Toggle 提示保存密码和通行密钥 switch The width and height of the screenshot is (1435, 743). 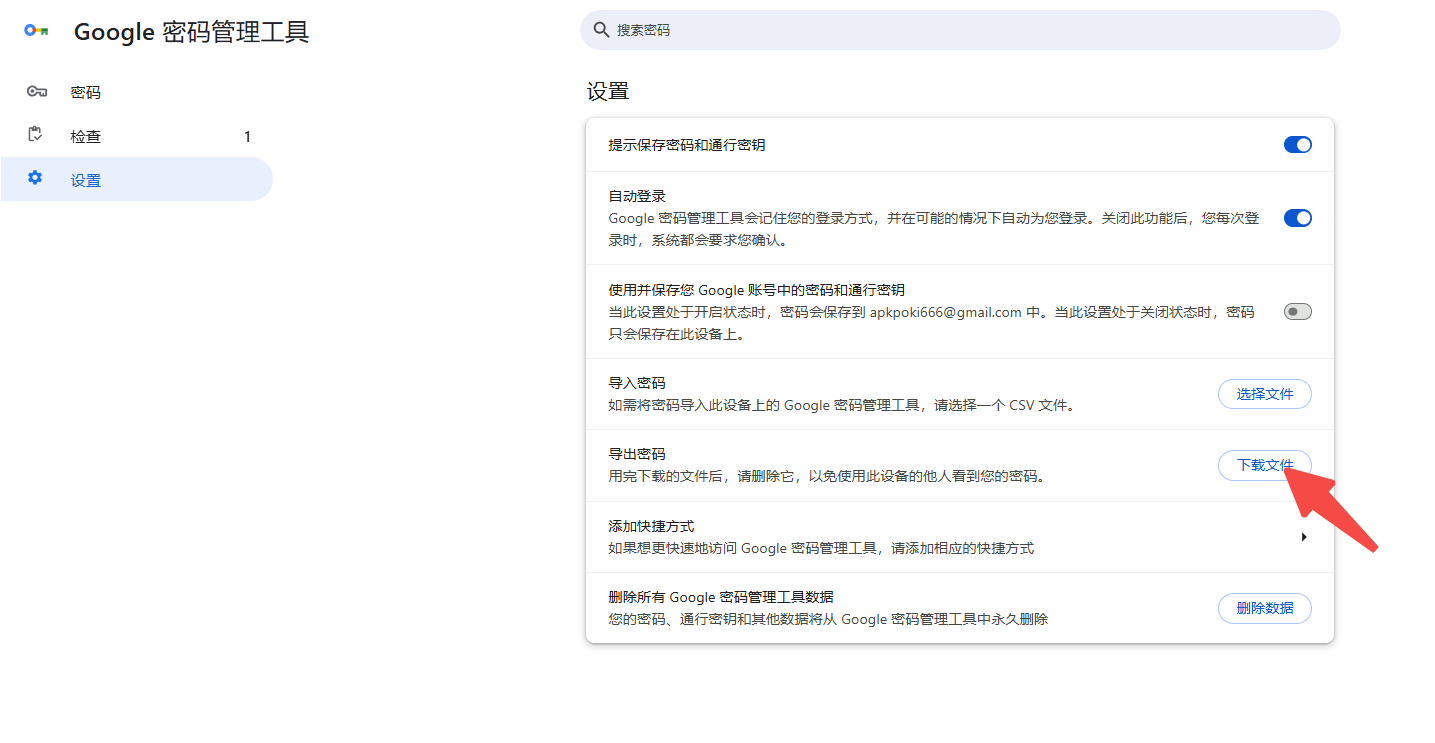point(1297,145)
